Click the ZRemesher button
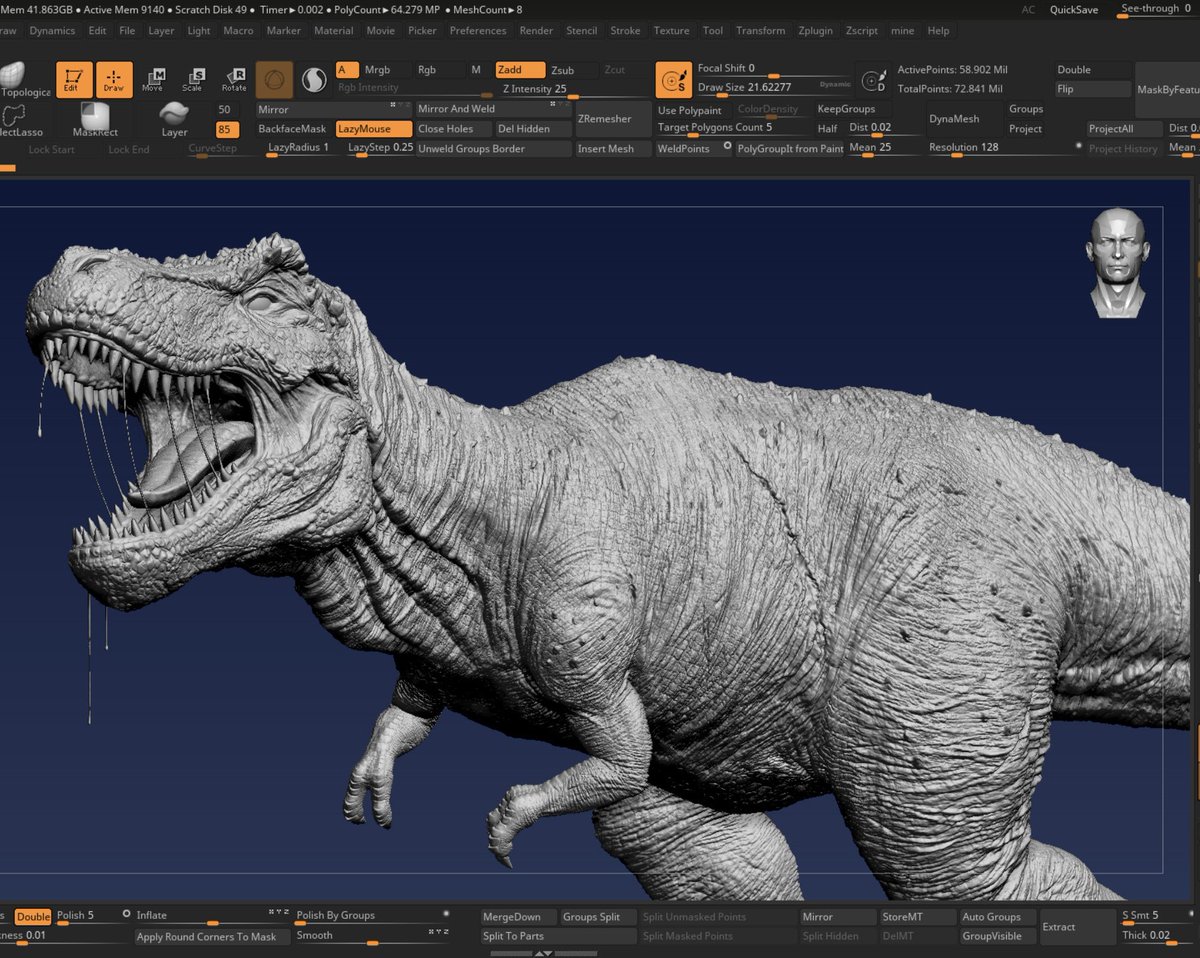Image resolution: width=1200 pixels, height=958 pixels. (605, 119)
